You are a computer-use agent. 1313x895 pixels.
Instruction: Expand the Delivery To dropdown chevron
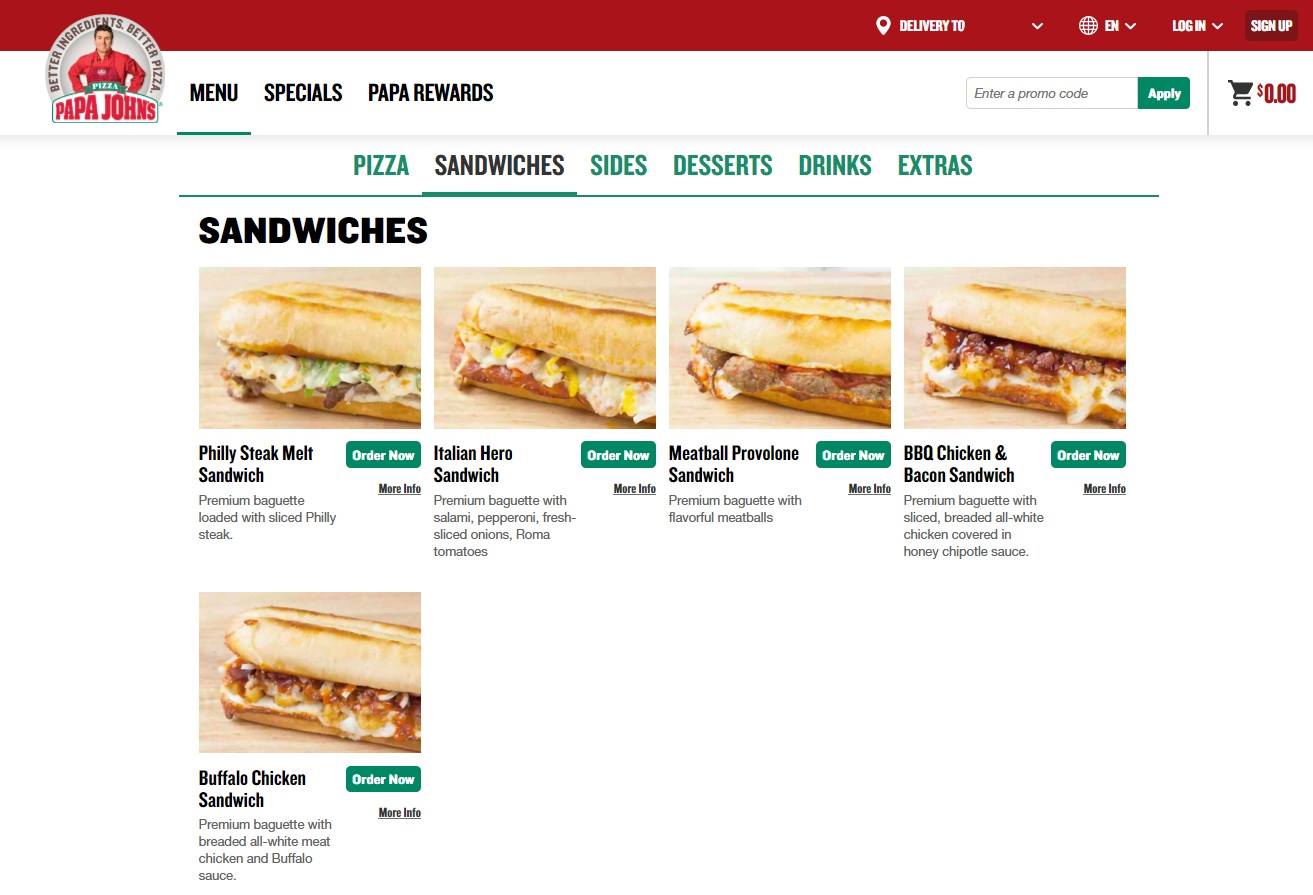click(1037, 26)
